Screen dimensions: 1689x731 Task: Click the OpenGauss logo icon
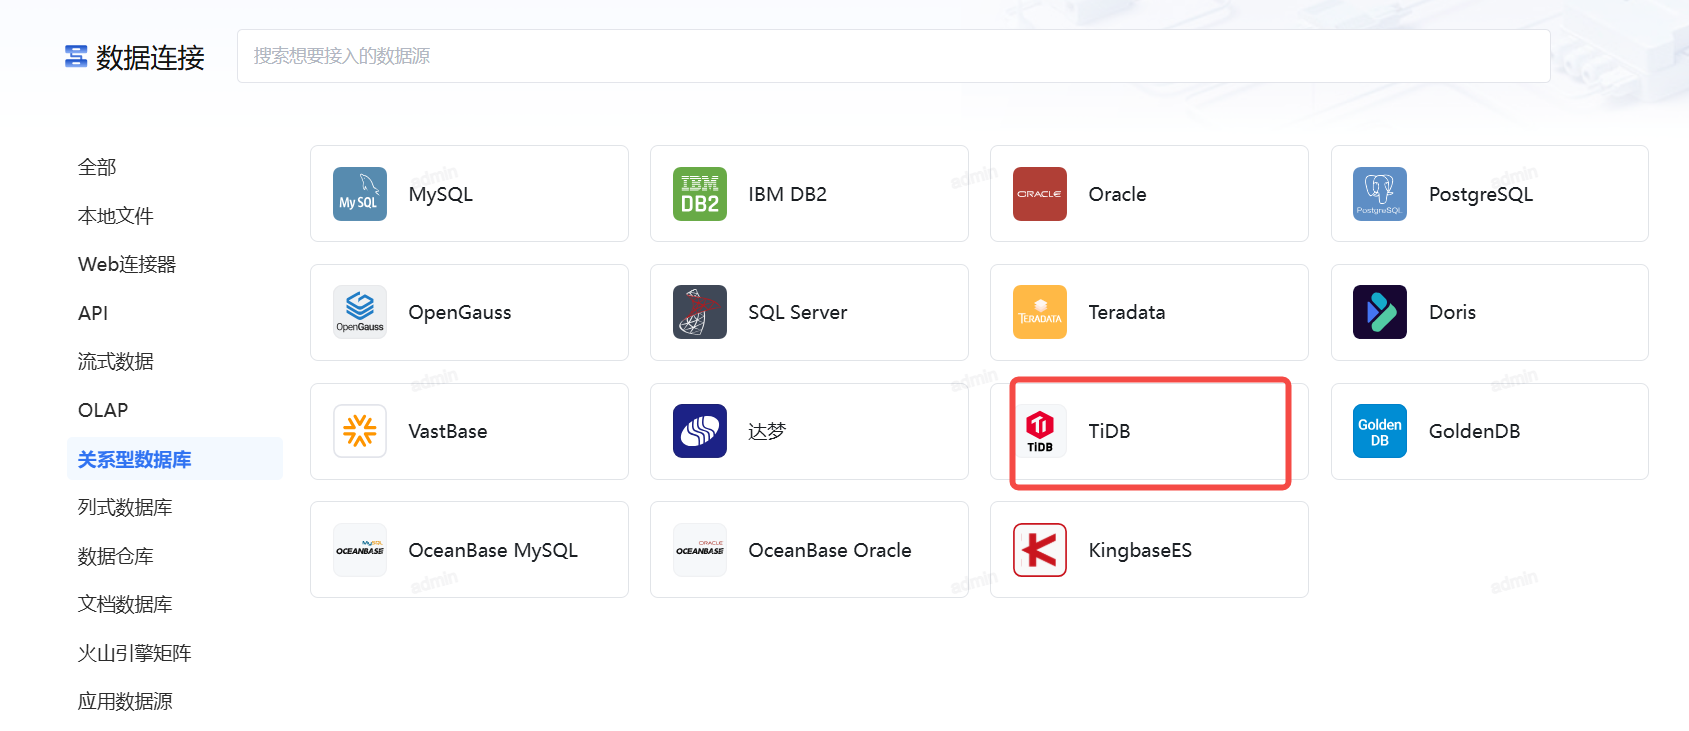point(360,312)
